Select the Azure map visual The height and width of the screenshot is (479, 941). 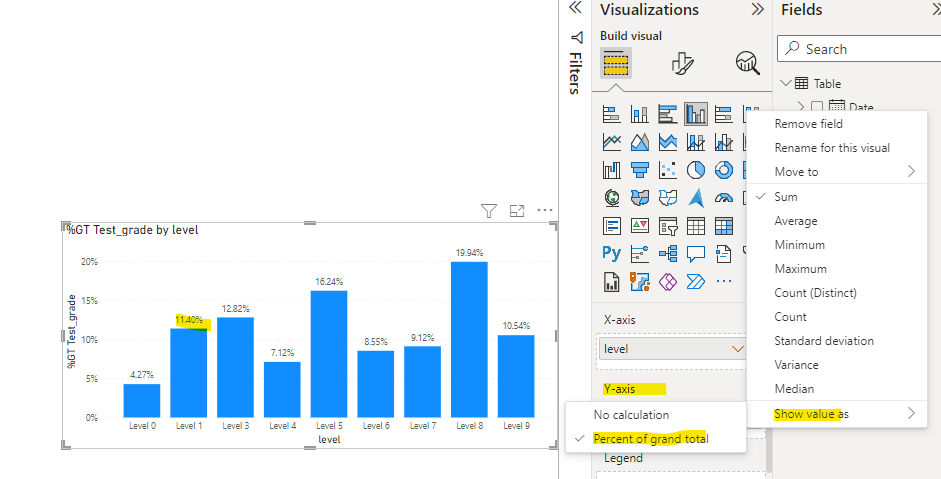point(696,197)
